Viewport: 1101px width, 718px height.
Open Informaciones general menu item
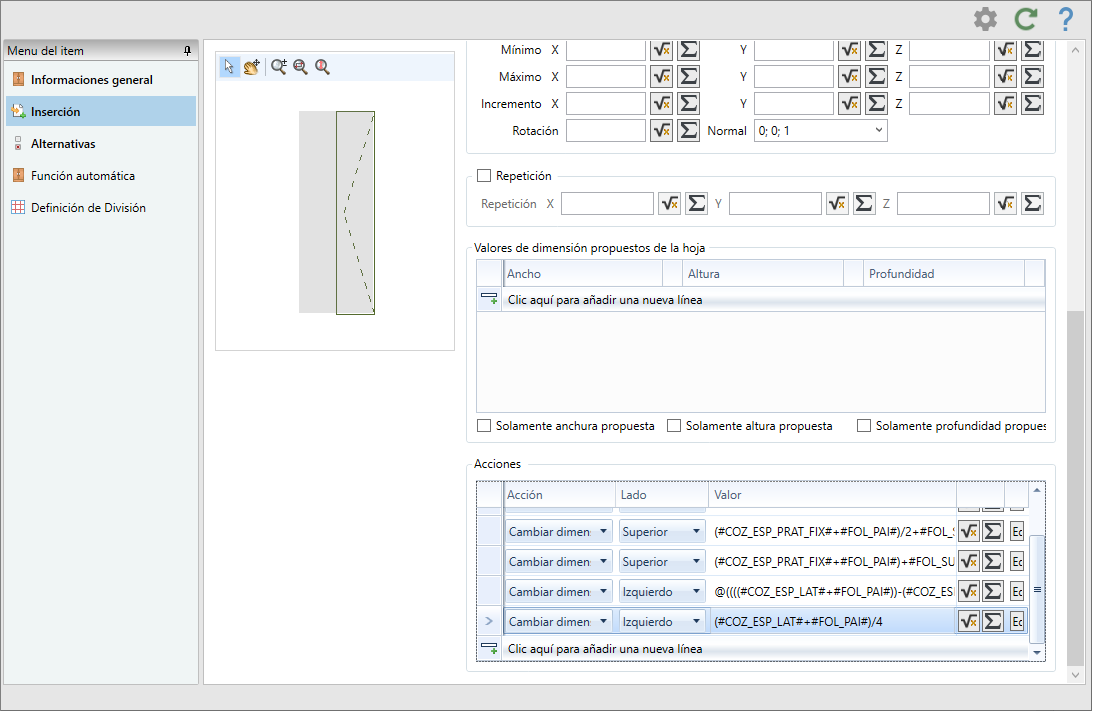[91, 80]
